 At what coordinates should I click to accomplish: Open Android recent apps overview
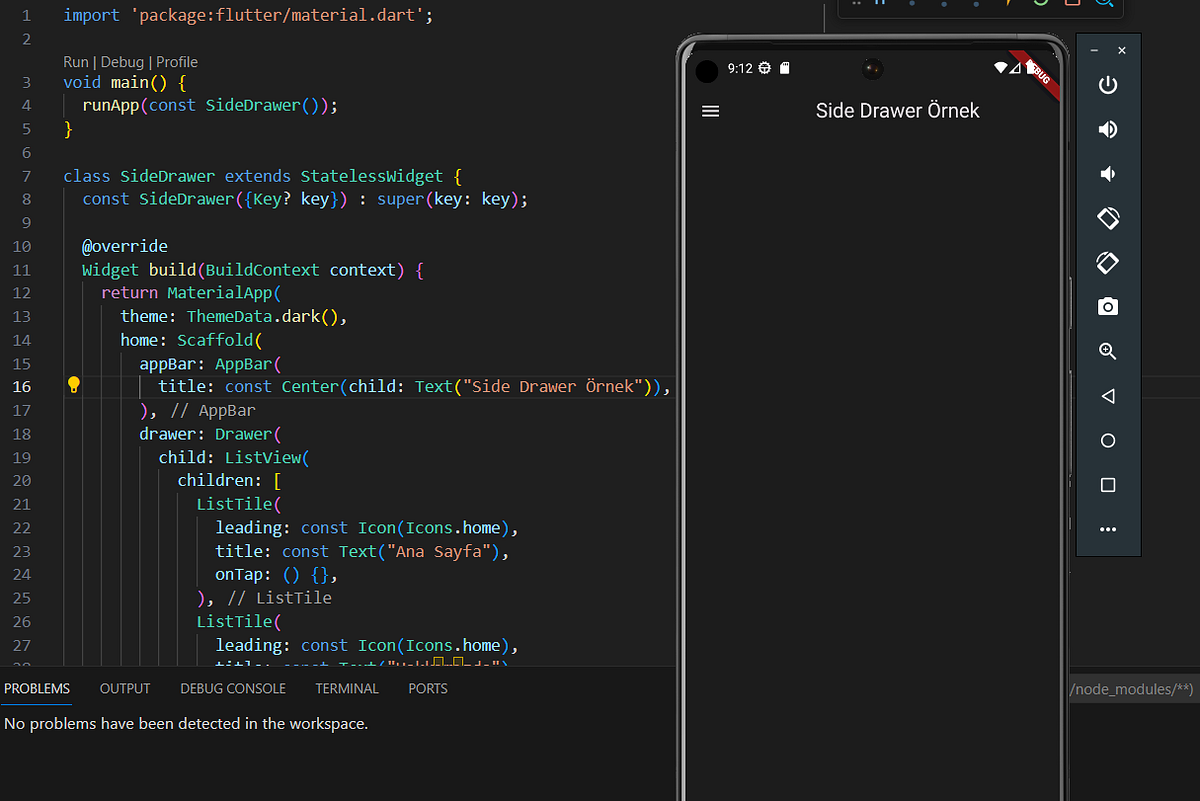pos(1107,485)
